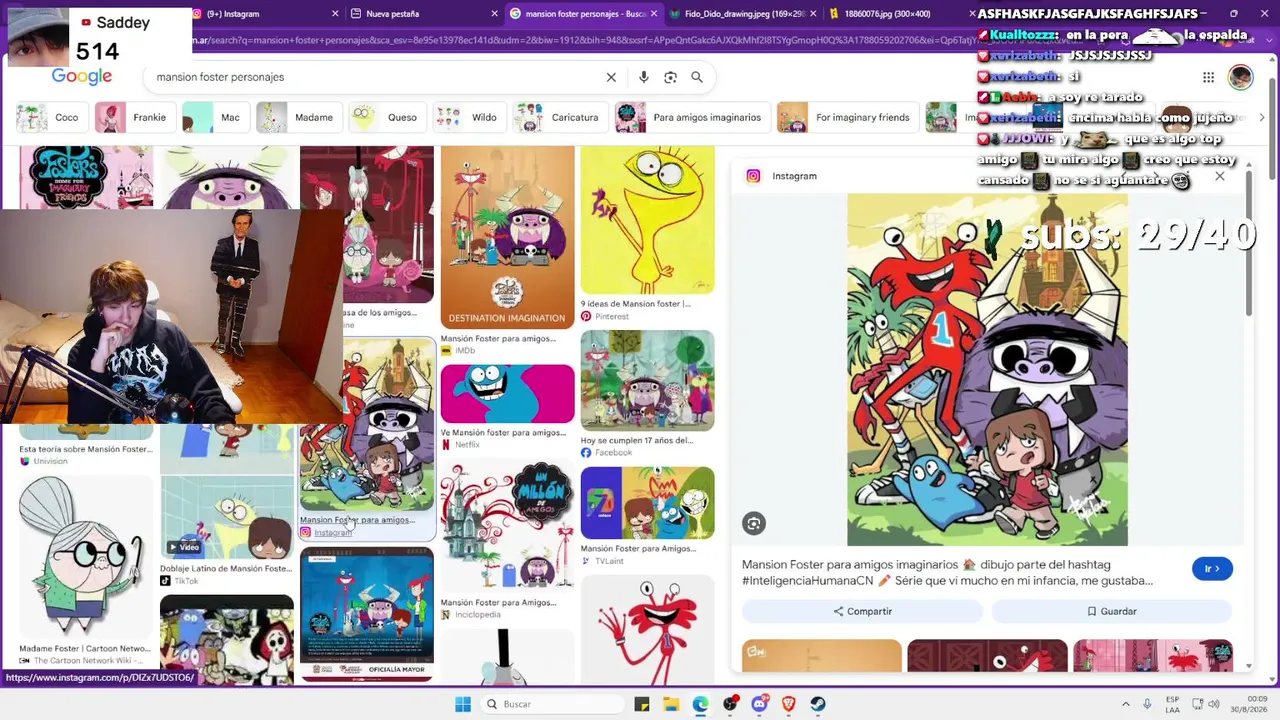Open the taskbar clock and date
1280x720 pixels.
click(1251, 704)
